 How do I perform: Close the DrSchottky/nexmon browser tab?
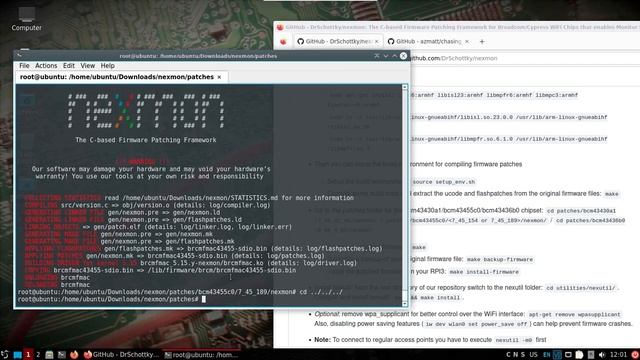coord(377,41)
